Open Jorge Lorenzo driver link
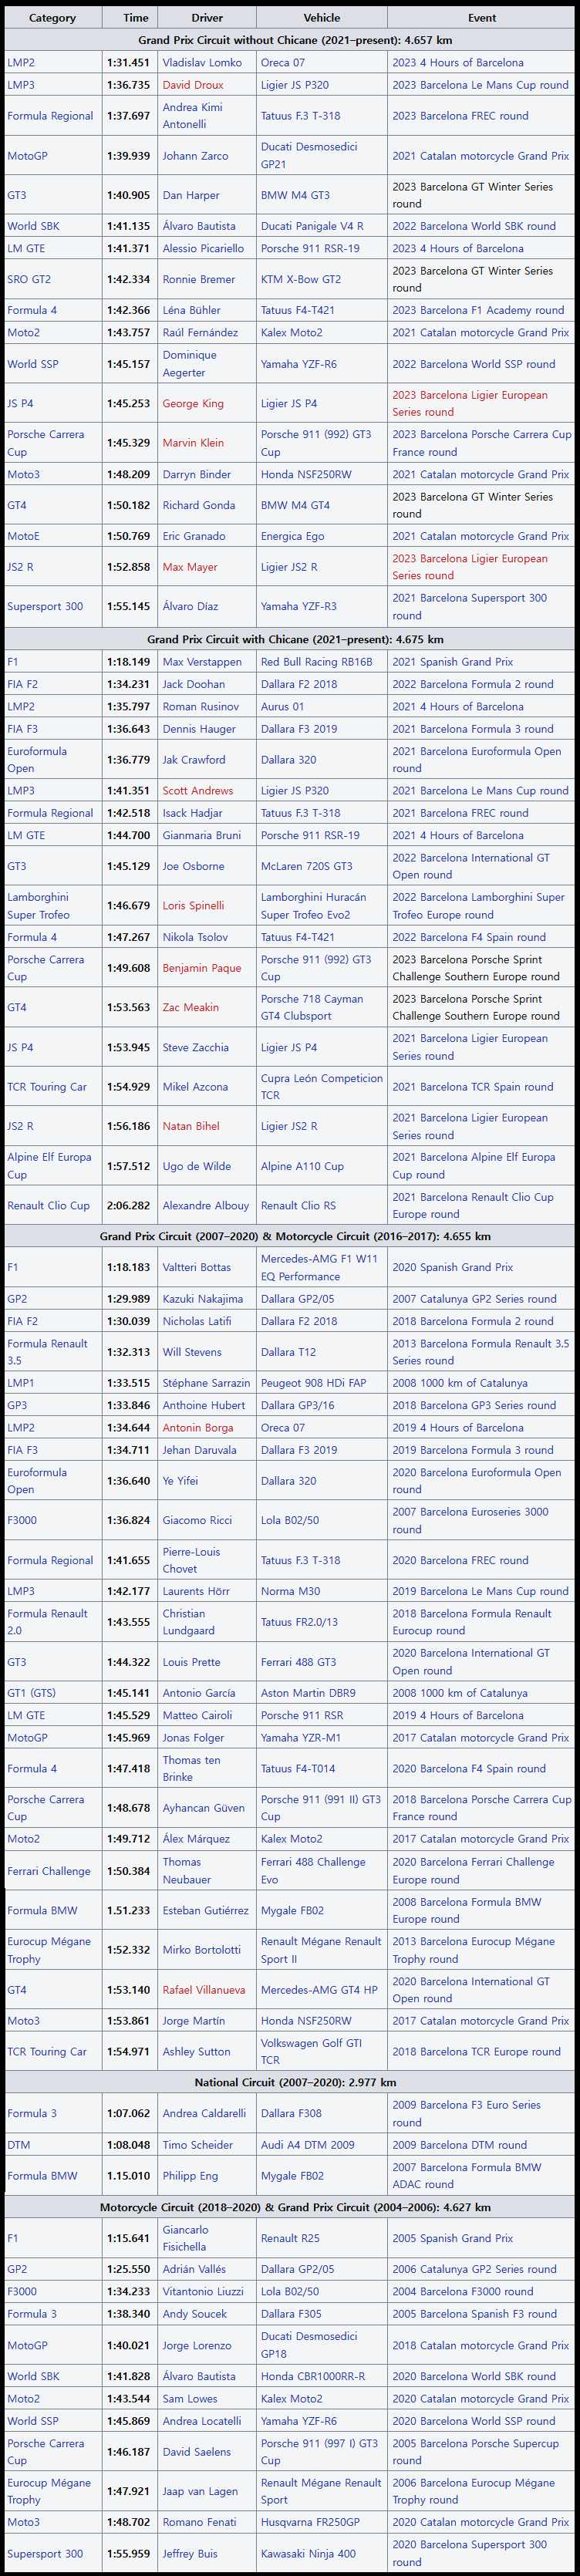Image resolution: width=580 pixels, height=2576 pixels. [x=197, y=2345]
